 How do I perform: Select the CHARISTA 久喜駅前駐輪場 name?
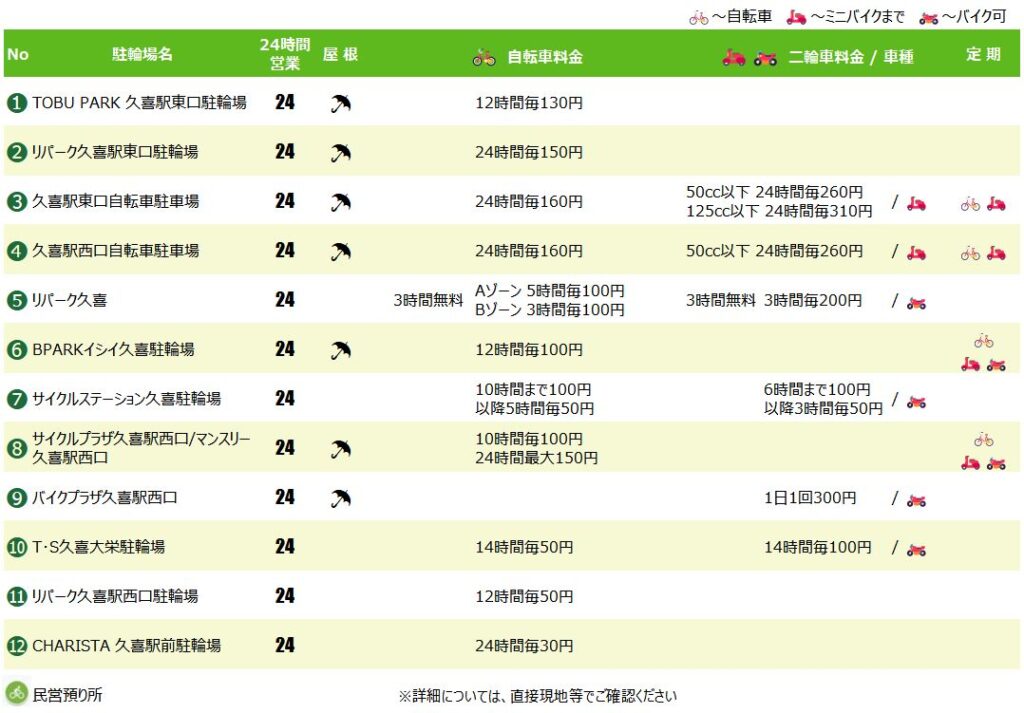pyautogui.click(x=126, y=646)
